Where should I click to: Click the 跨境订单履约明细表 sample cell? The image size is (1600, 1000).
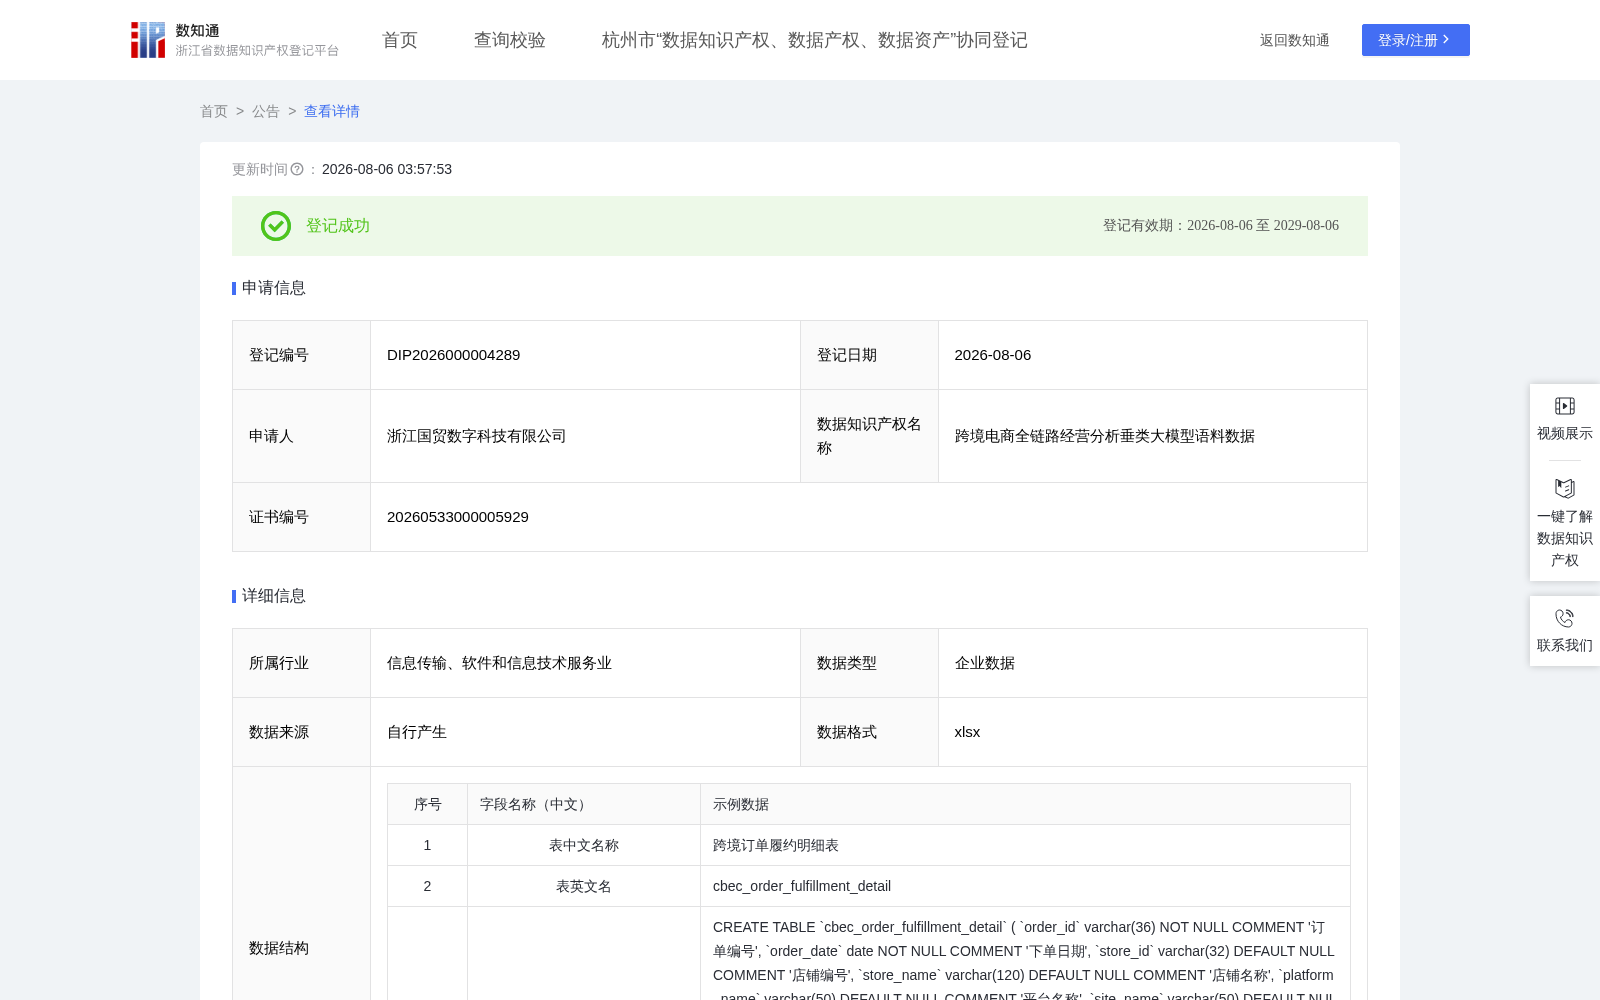click(1025, 845)
